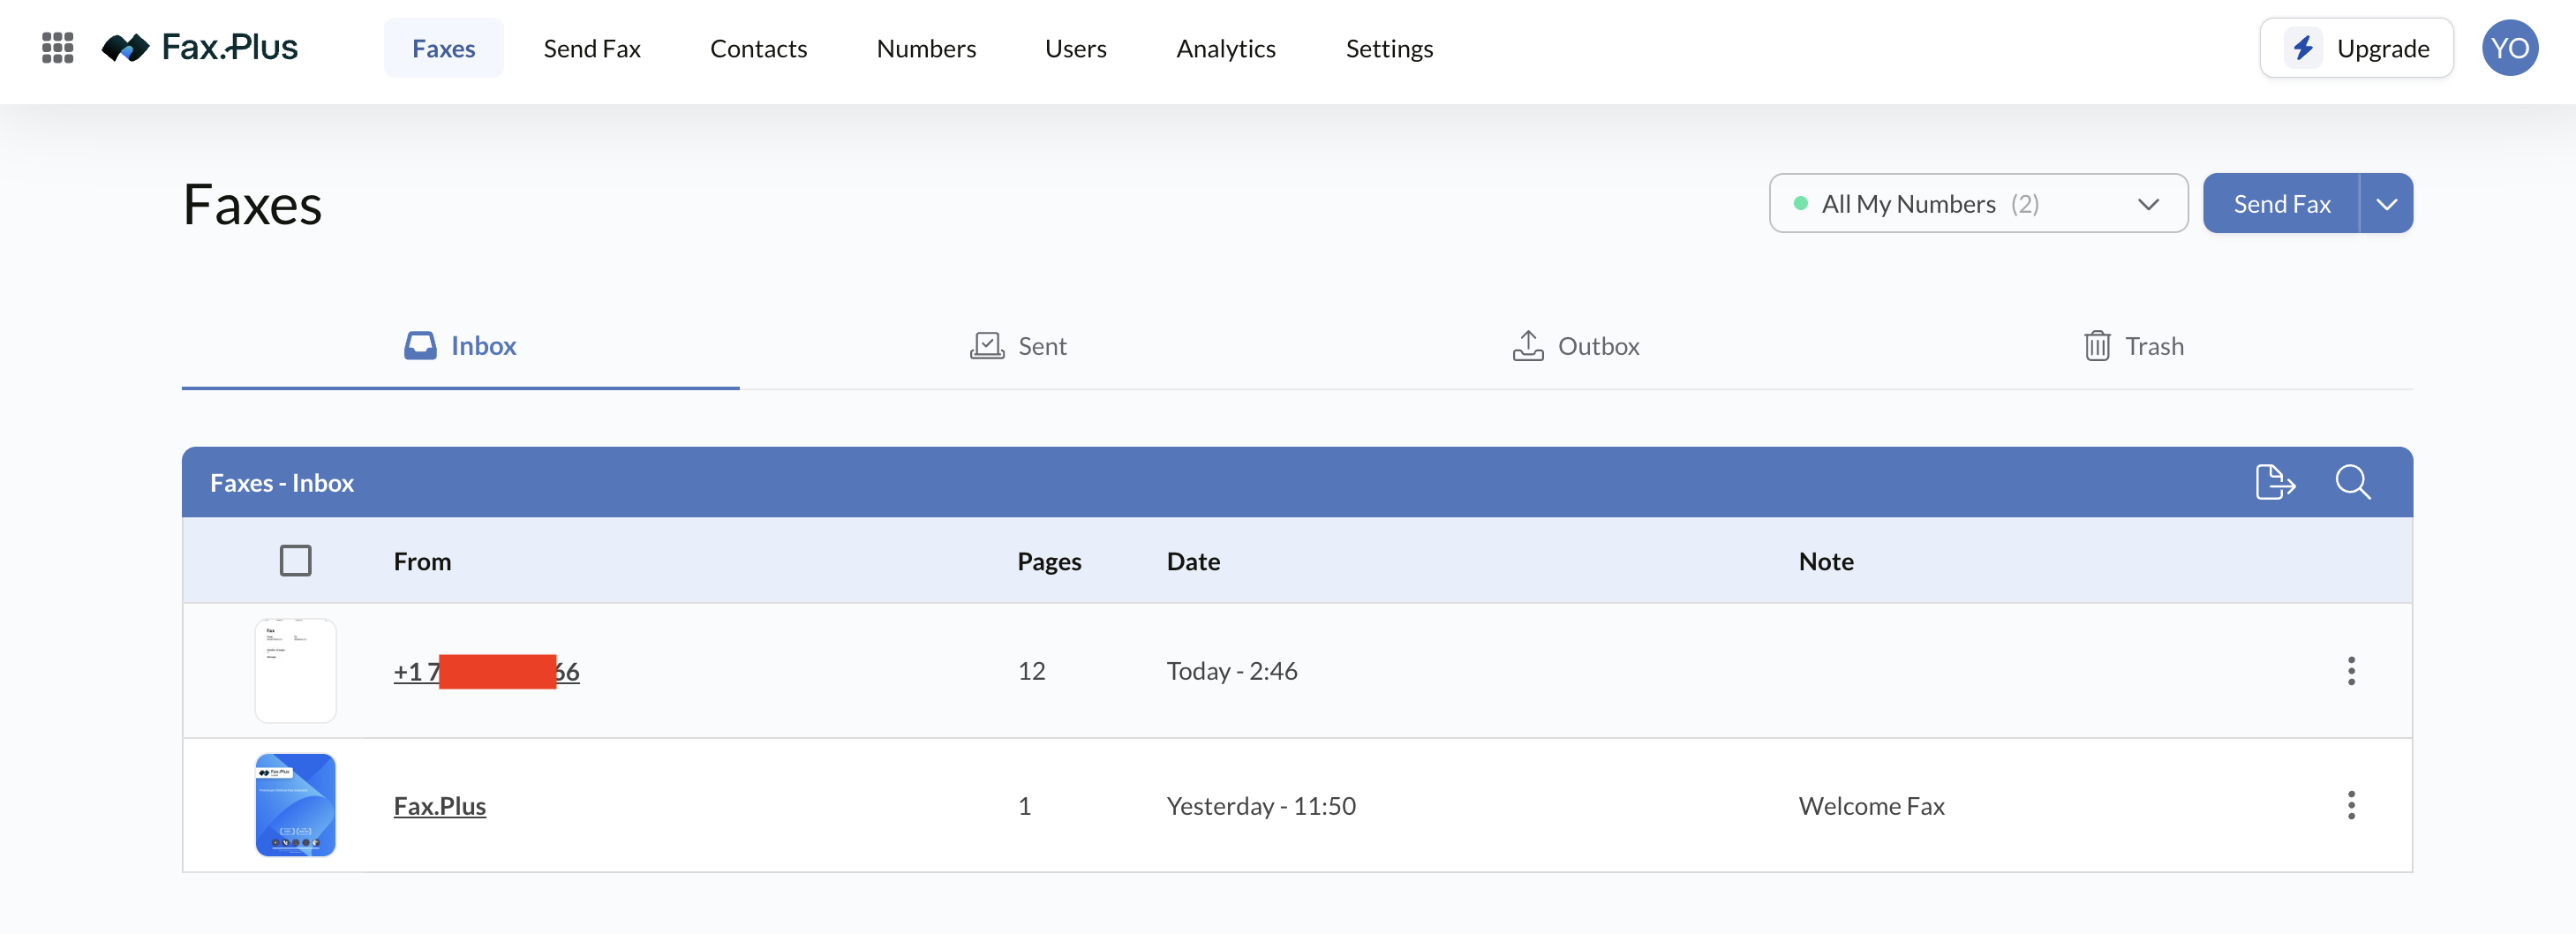Image resolution: width=2576 pixels, height=934 pixels.
Task: Click the 'Faxes - Inbox' table title
Action: pos(282,483)
